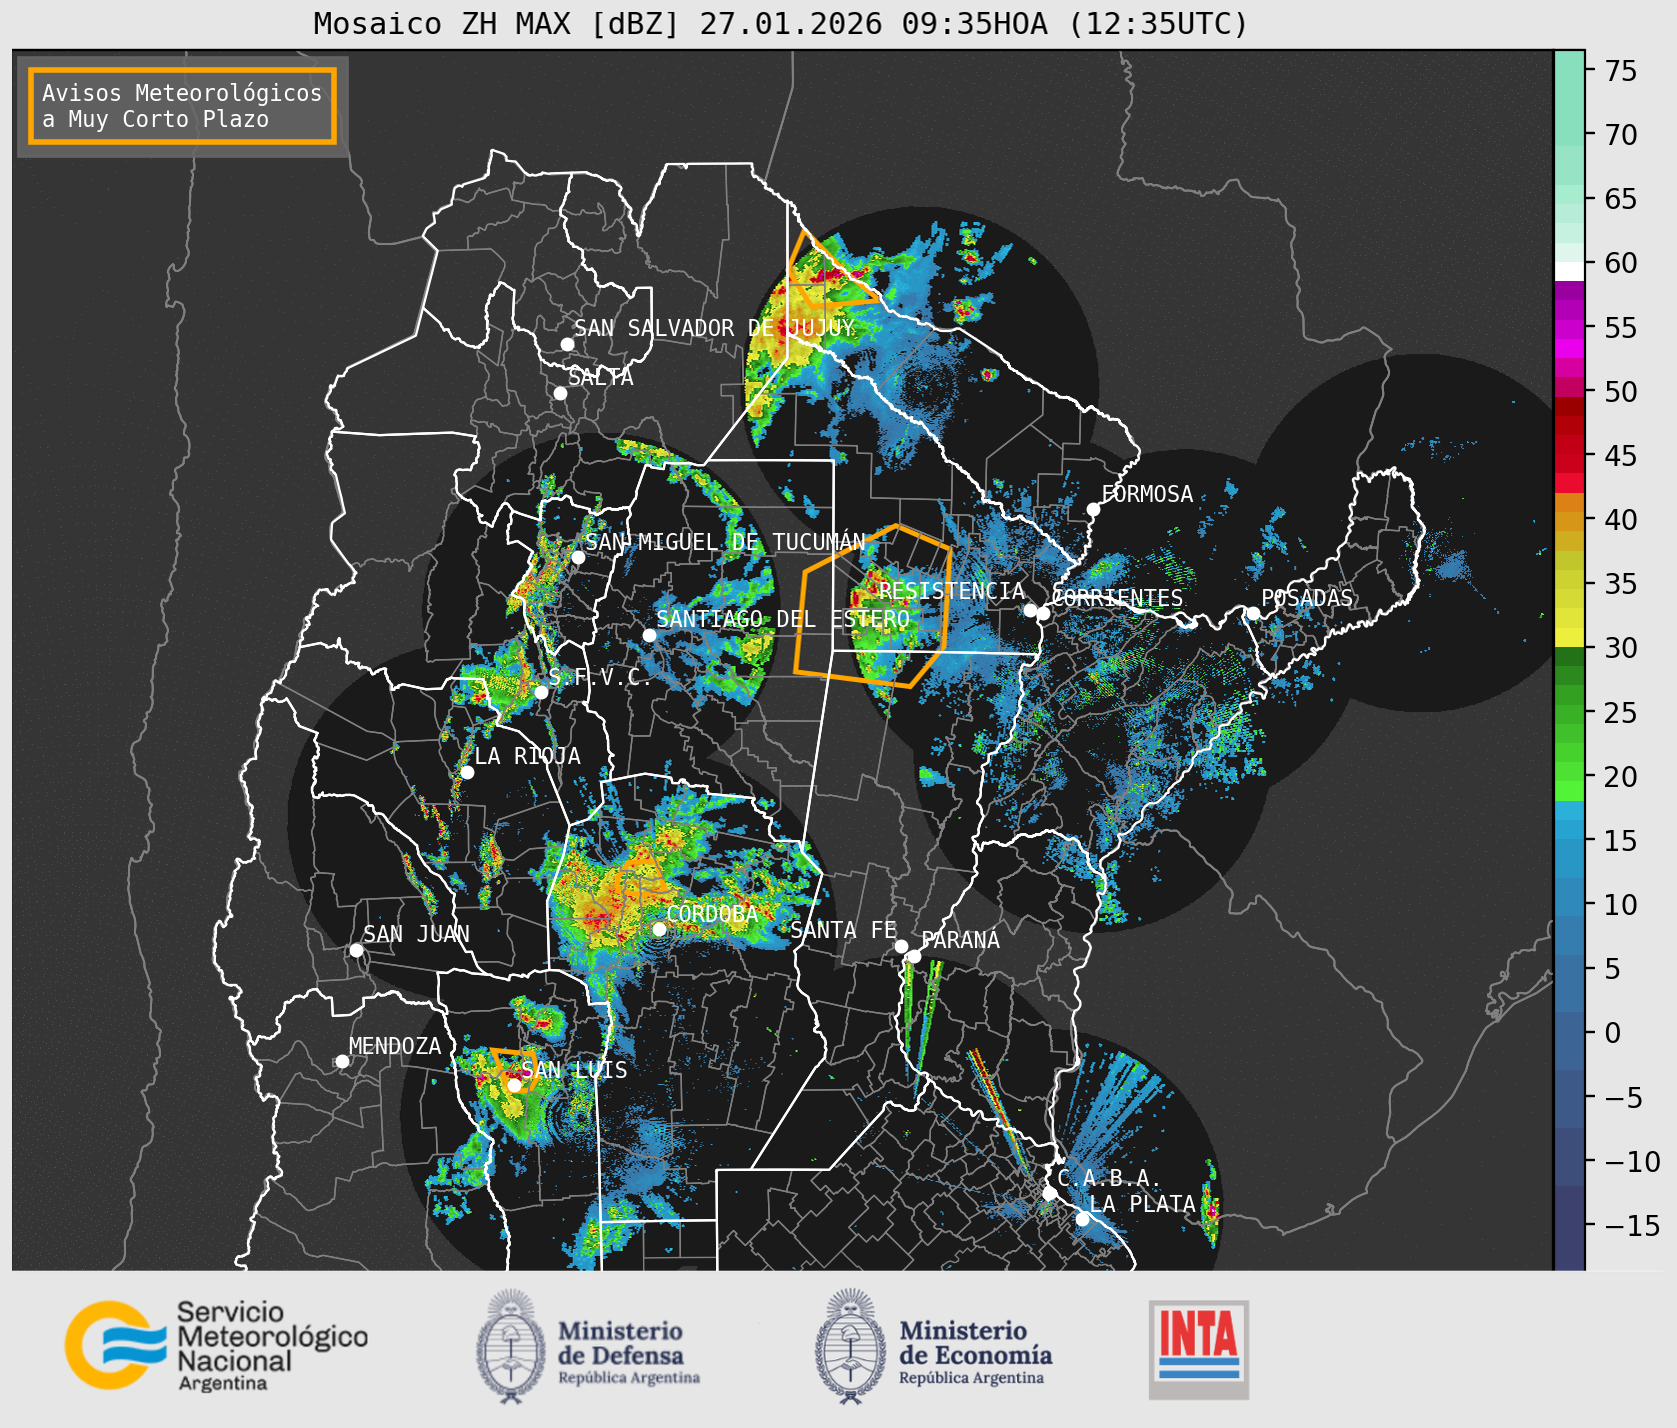Click the S.F.V.C. city dot
This screenshot has height=1428, width=1677.
(x=541, y=692)
